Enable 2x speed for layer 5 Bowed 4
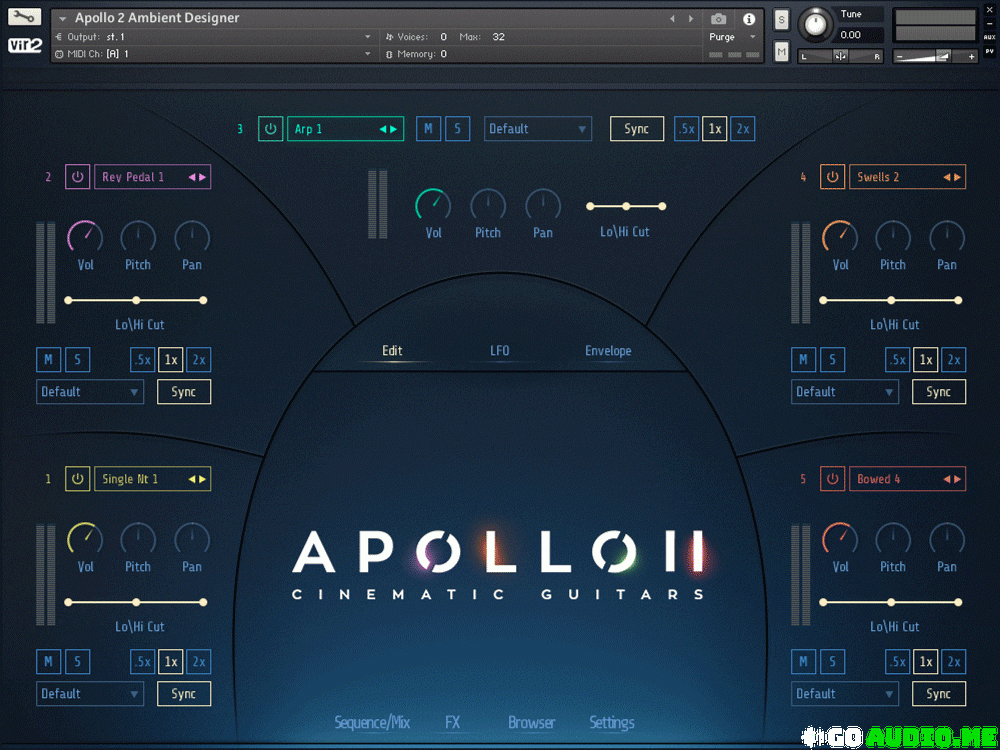1000x750 pixels. coord(954,662)
